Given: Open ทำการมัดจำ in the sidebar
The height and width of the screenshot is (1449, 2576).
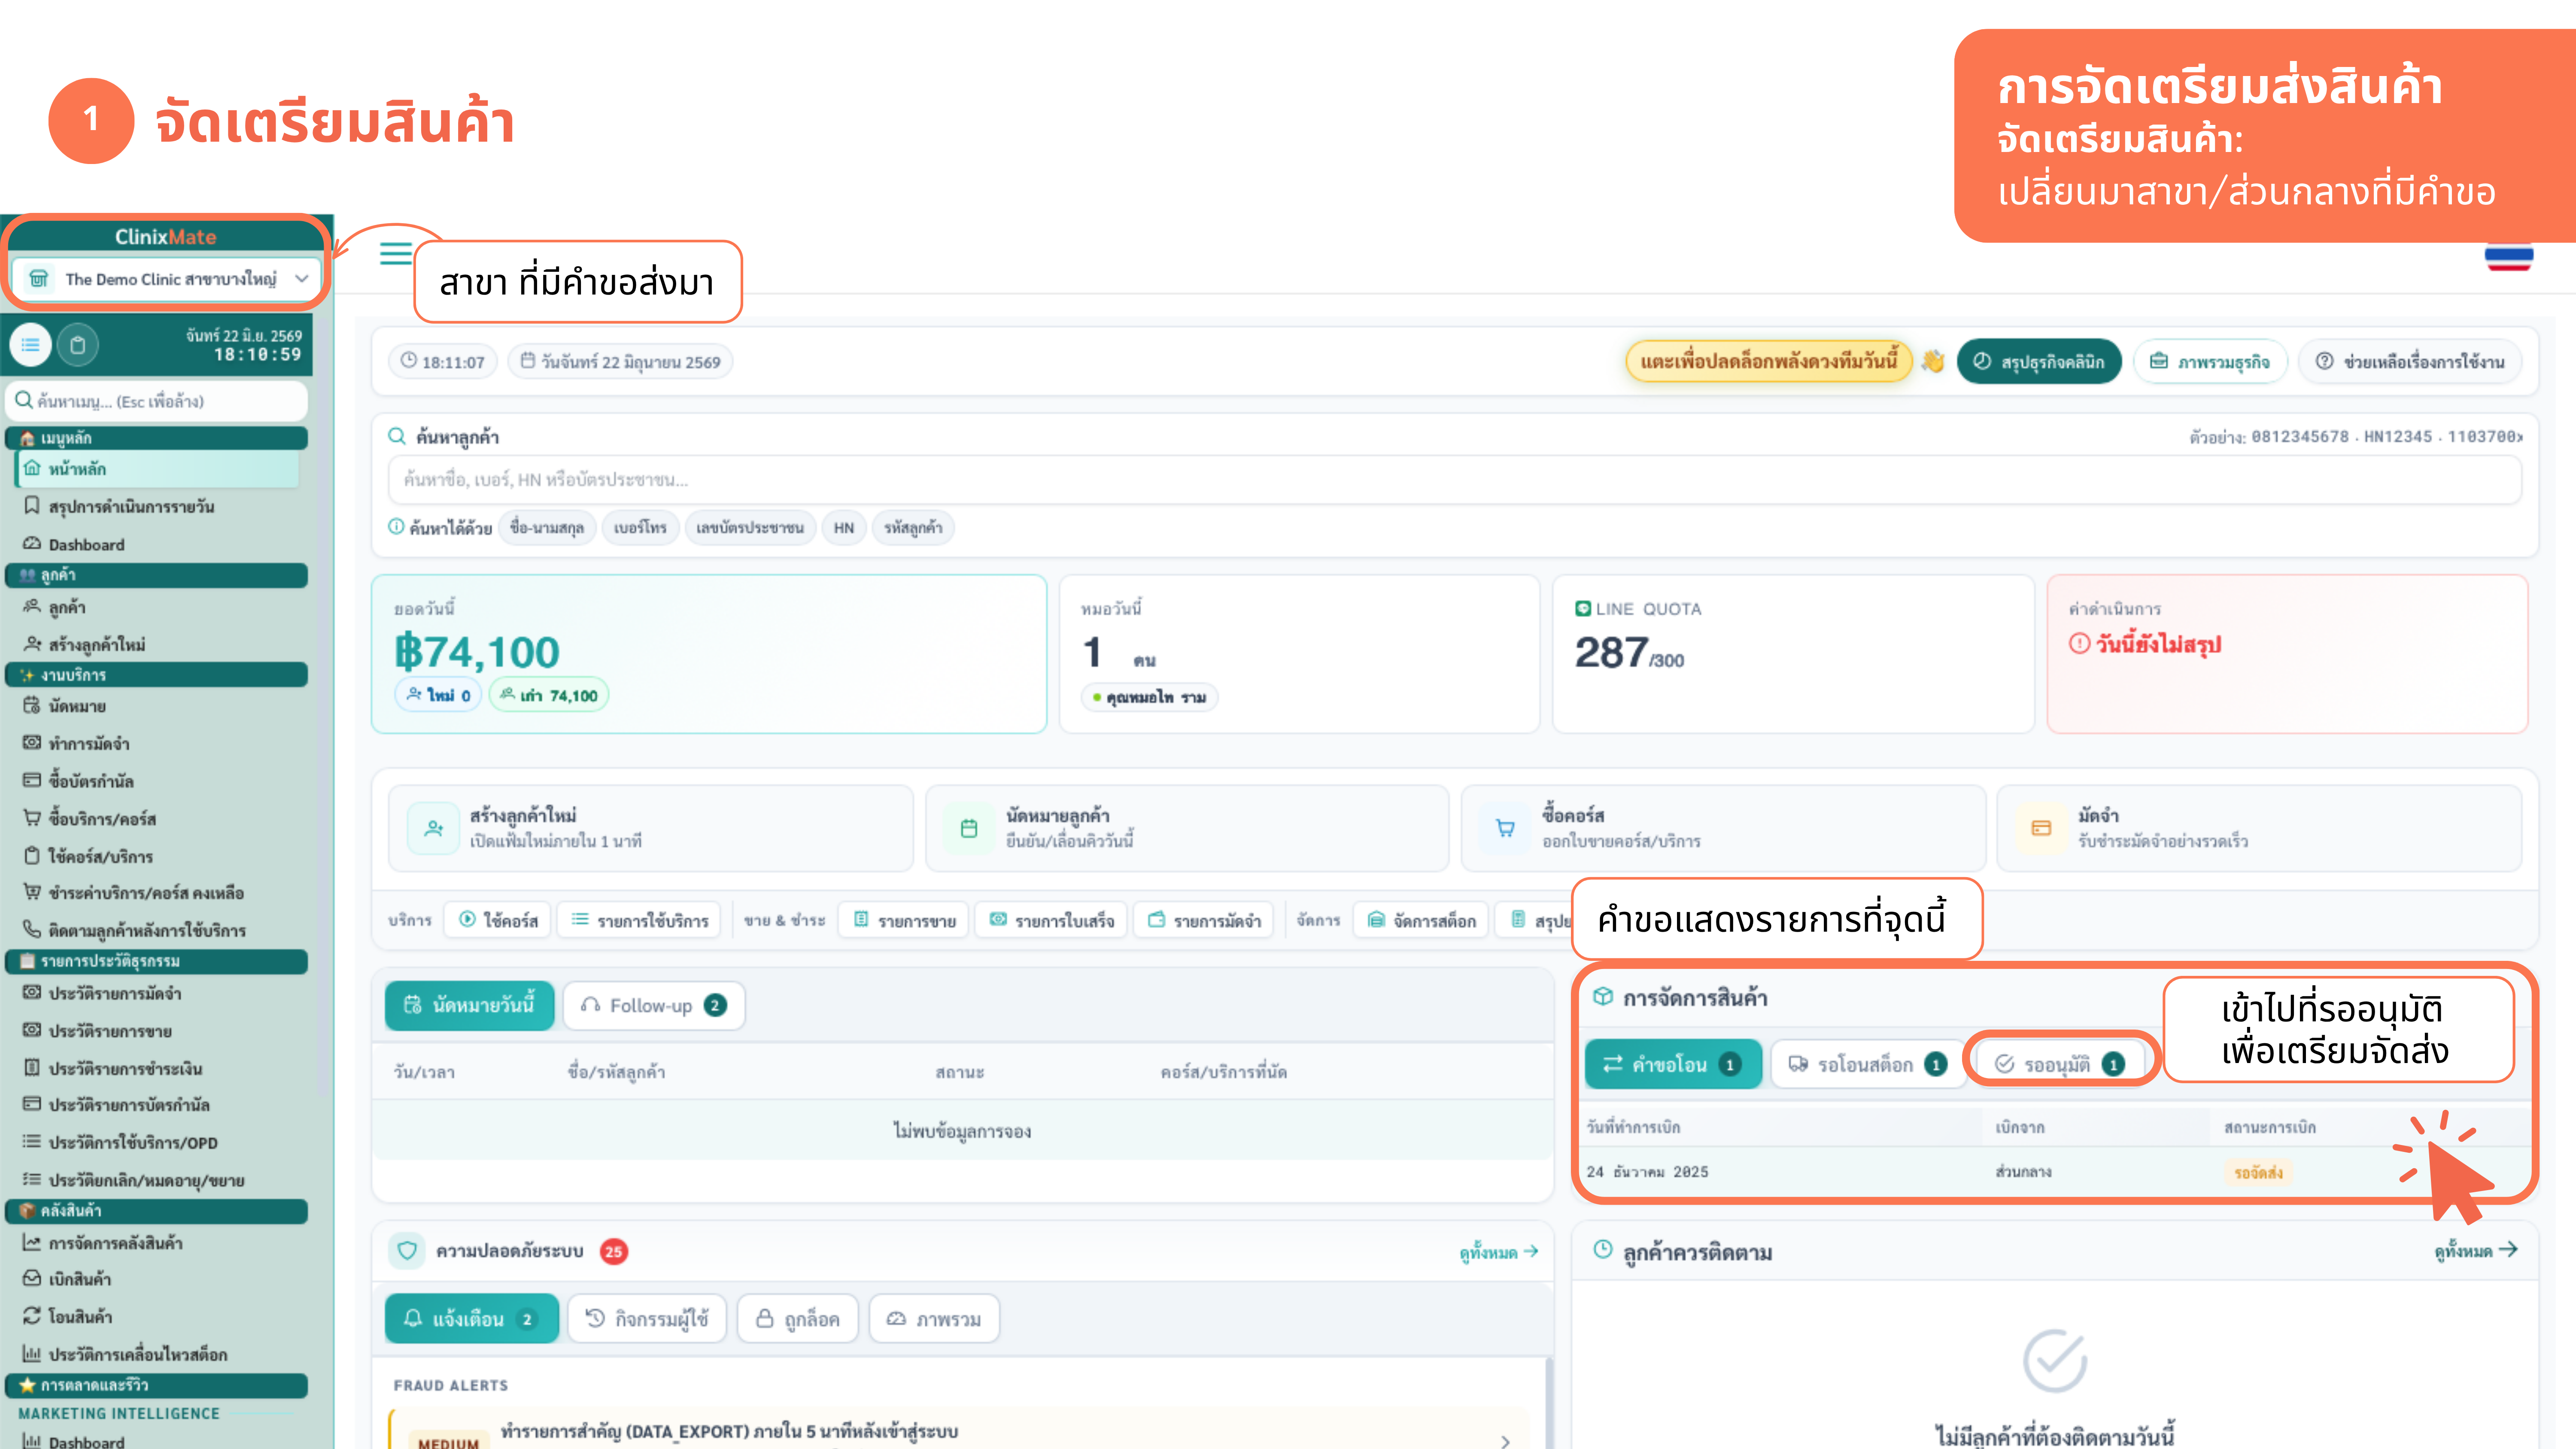Looking at the screenshot, I should (x=77, y=743).
